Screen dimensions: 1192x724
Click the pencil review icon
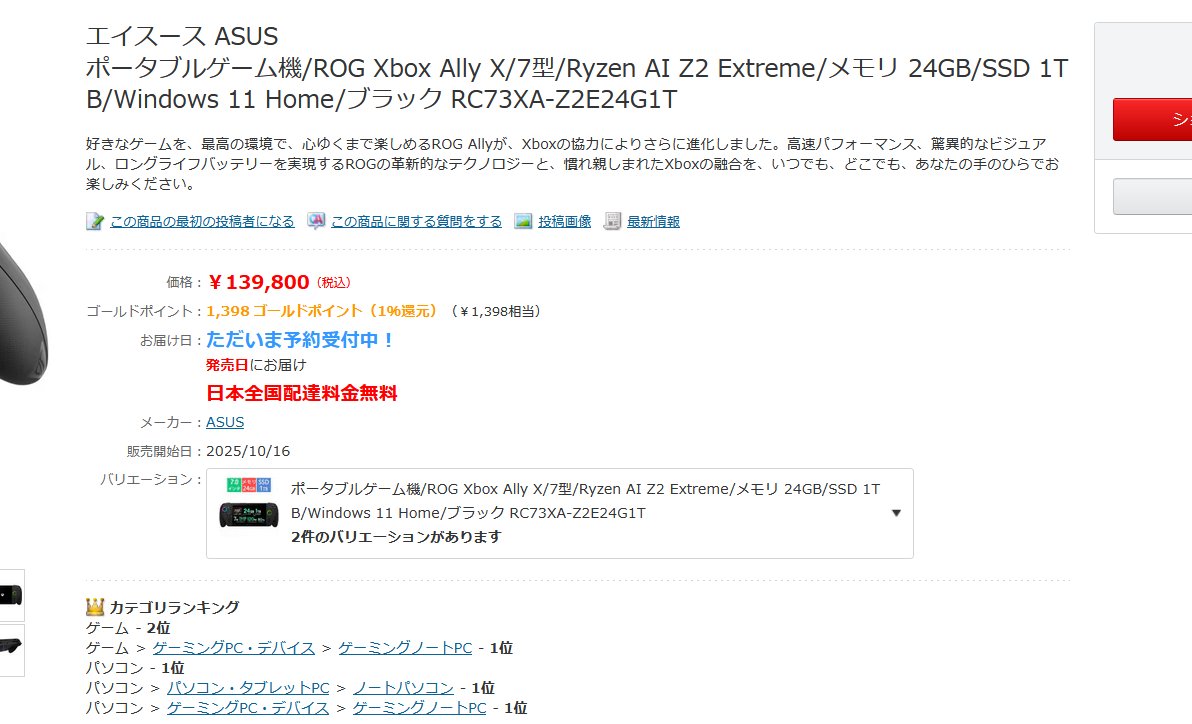tap(94, 221)
